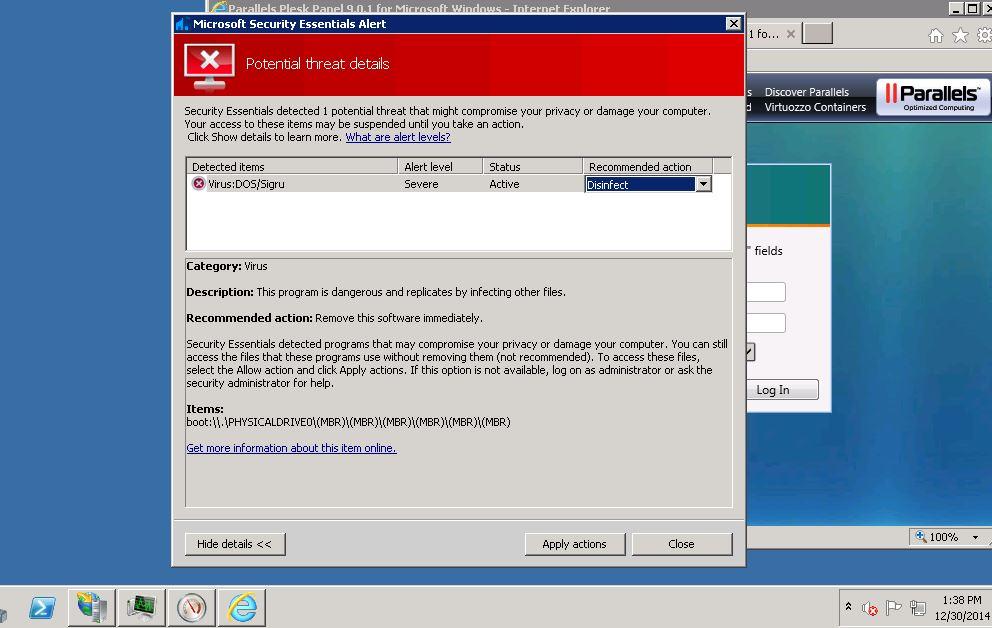The height and width of the screenshot is (628, 992).
Task: Sort by the Status column header
Action: pos(533,166)
